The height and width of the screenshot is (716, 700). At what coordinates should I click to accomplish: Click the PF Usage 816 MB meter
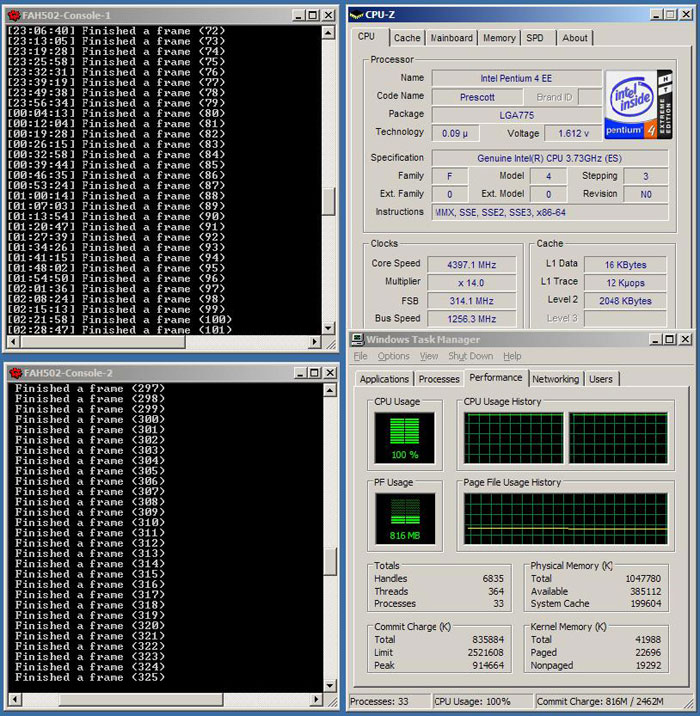405,518
